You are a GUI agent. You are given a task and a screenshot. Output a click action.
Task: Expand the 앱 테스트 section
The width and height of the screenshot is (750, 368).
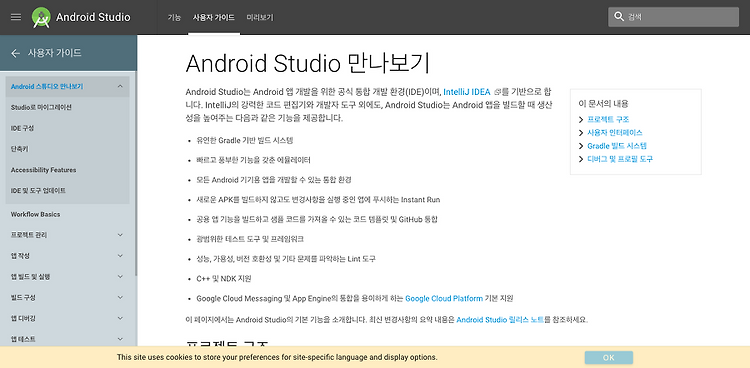tap(120, 339)
